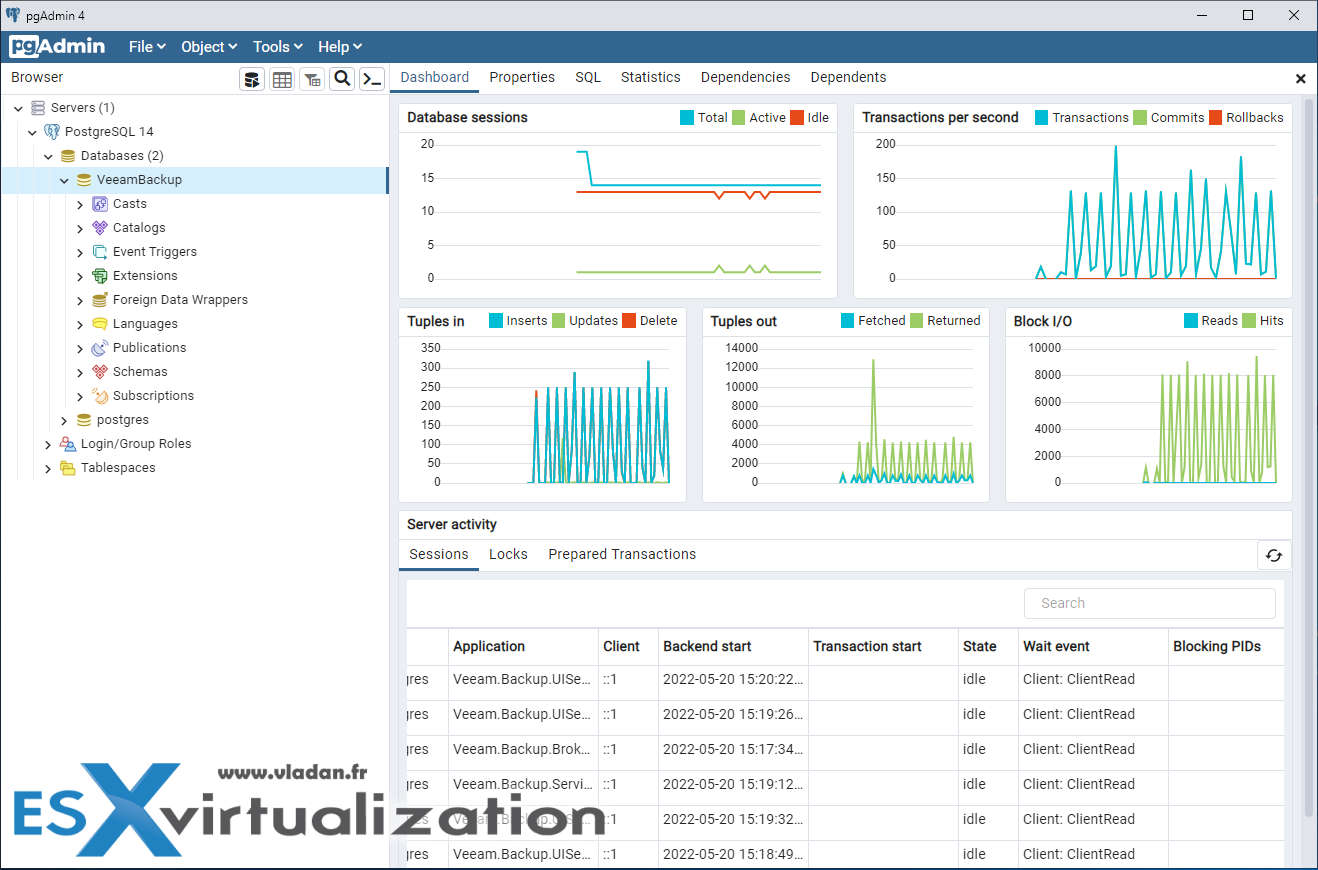Switch to the Statistics tab
This screenshot has width=1318, height=870.
pos(650,77)
